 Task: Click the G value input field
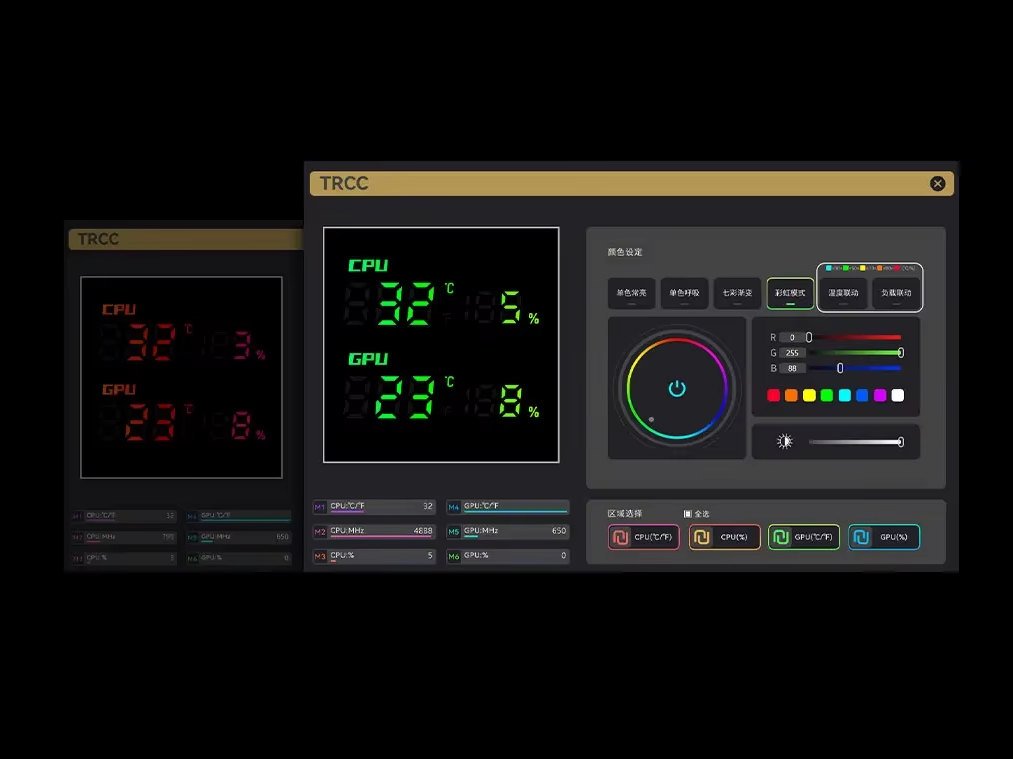coord(792,353)
